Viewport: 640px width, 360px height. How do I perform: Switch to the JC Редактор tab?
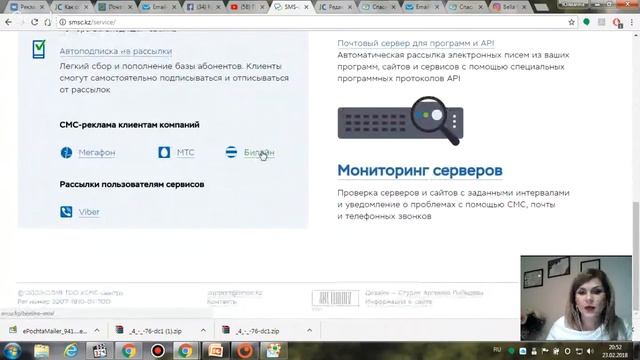(335, 7)
